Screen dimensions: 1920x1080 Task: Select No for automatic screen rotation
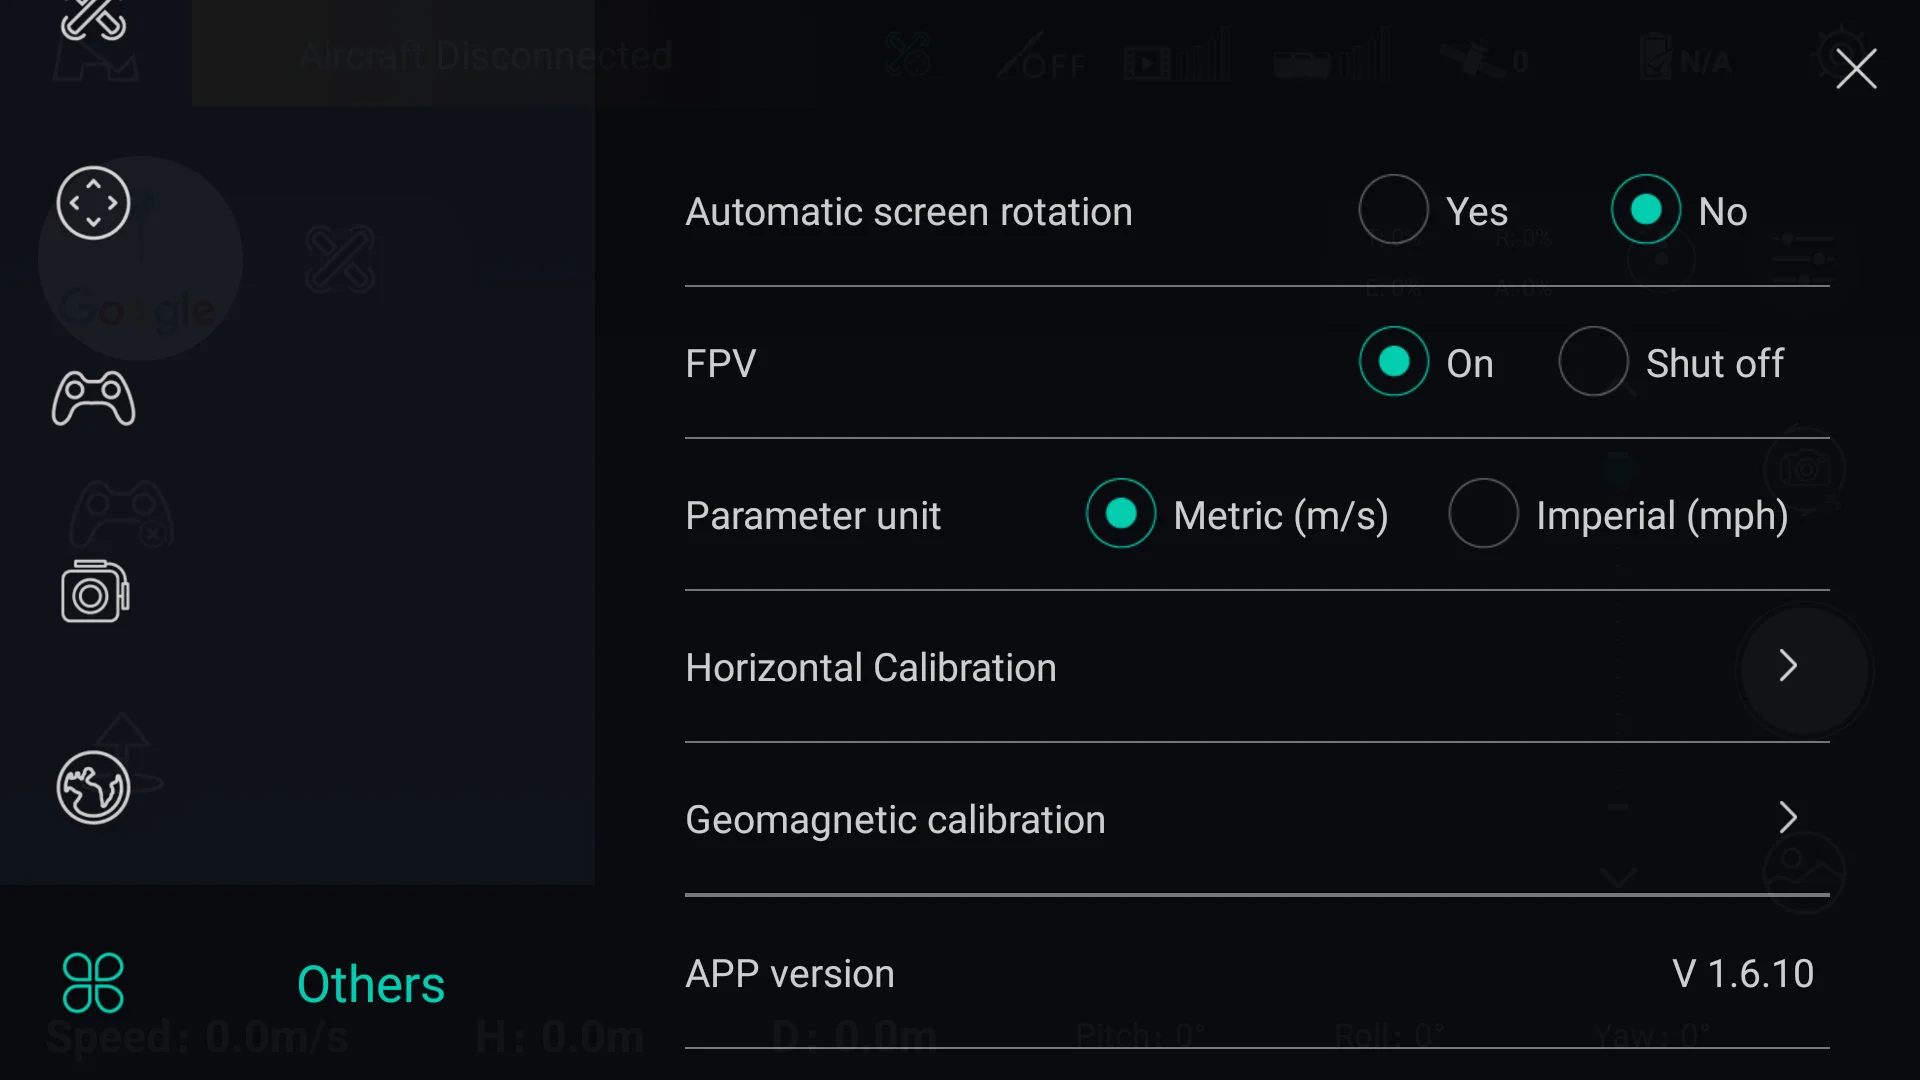coord(1645,210)
